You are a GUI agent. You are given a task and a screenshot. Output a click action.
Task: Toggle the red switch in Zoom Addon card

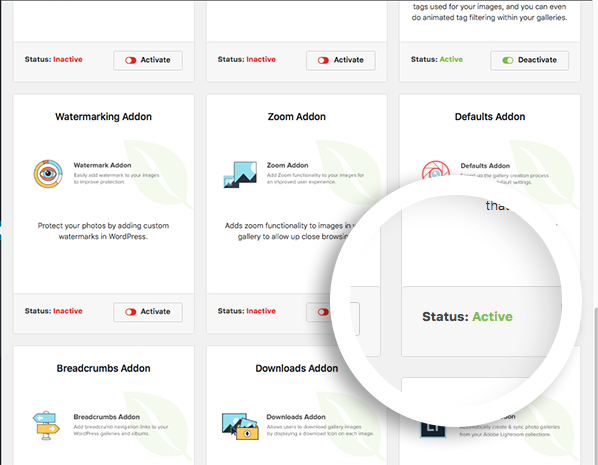tap(323, 312)
